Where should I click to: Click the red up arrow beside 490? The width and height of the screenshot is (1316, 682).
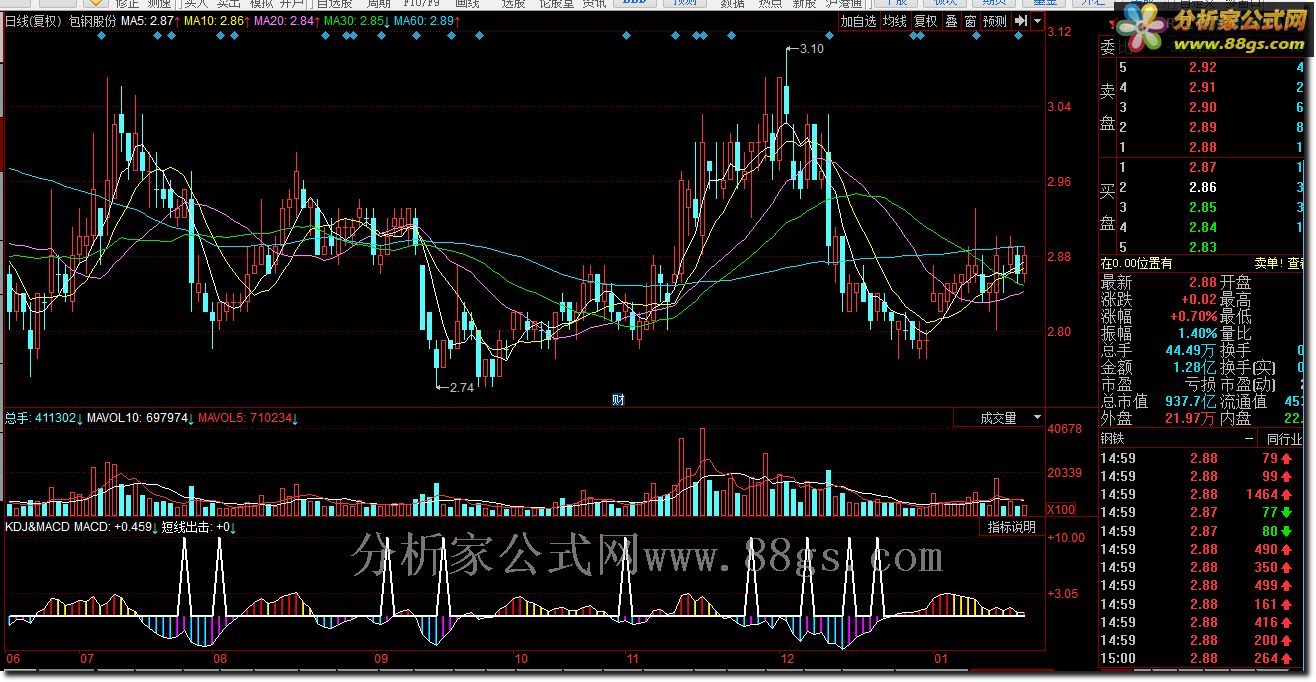click(1289, 549)
